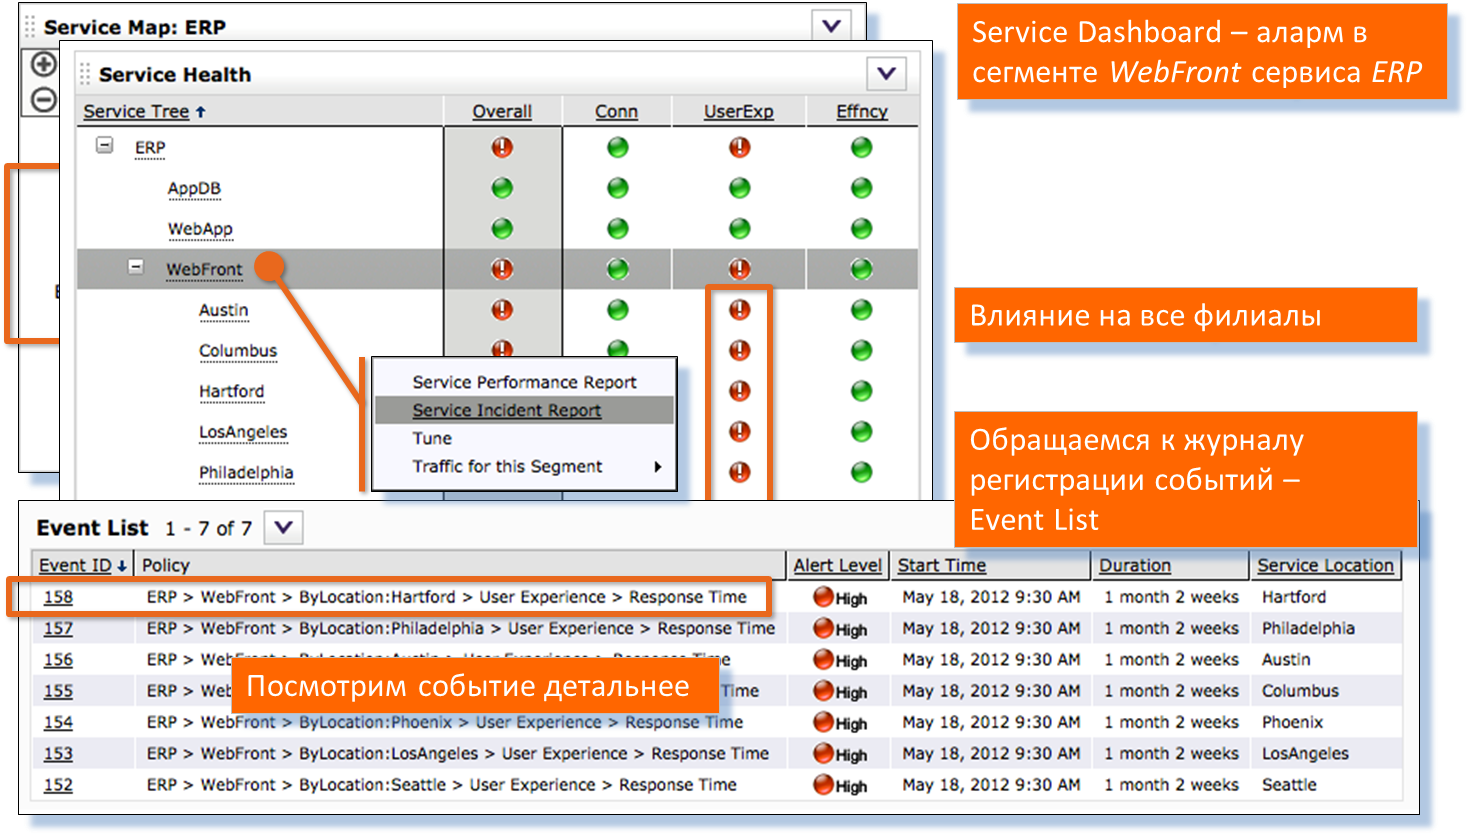Open event 154 details link

coord(58,722)
